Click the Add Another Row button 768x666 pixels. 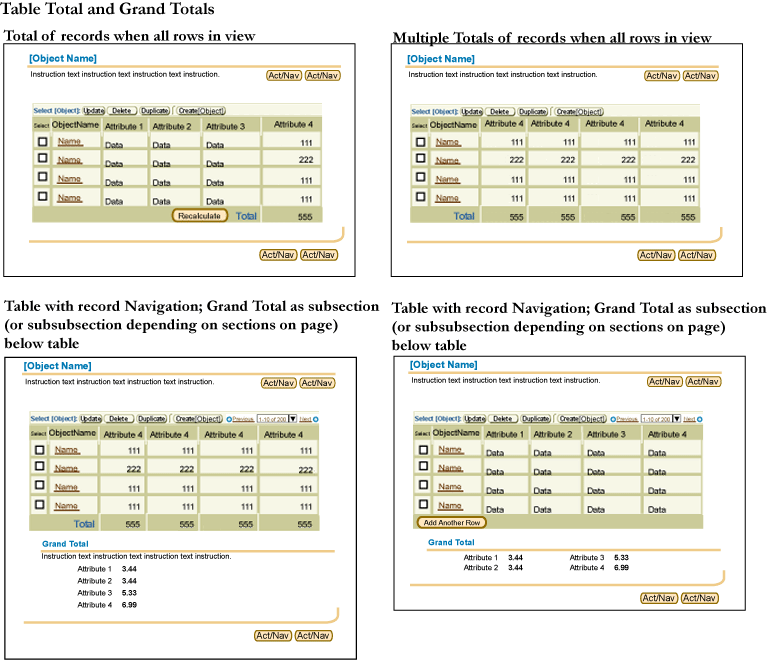tap(452, 523)
